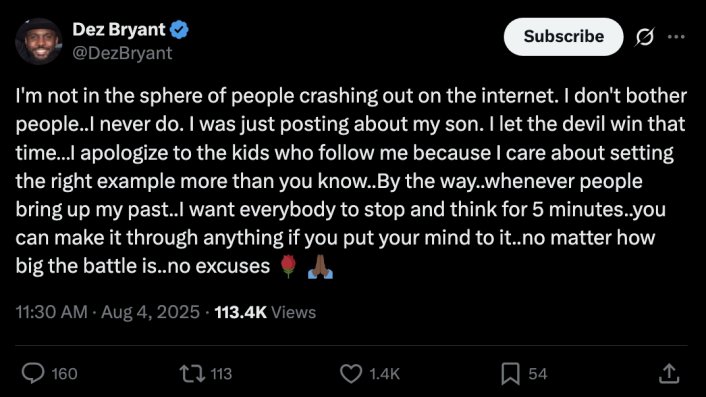The image size is (706, 397).
Task: Open Dez Bryant's profile picture
Action: (x=39, y=41)
